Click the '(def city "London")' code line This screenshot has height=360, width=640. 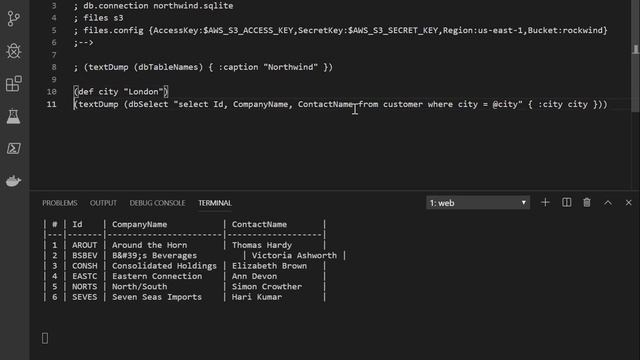pos(121,92)
